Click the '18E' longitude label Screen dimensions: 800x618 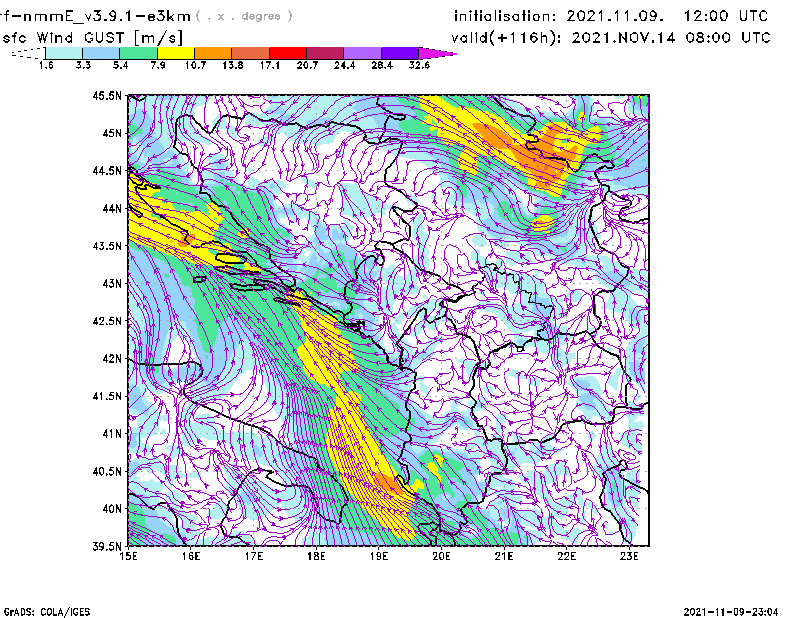point(316,556)
